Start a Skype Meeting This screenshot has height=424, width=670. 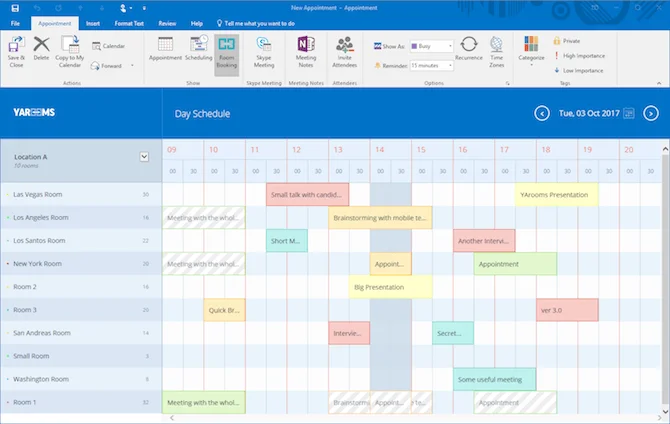coord(264,50)
